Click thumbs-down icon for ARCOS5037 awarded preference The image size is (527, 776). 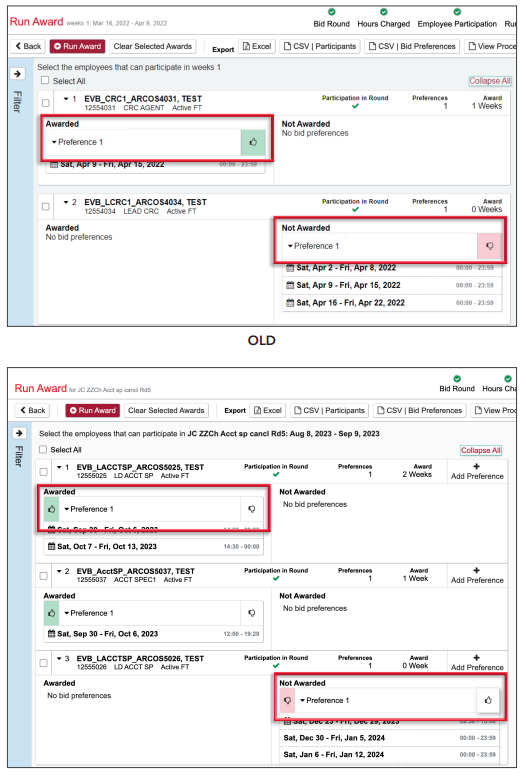click(251, 613)
